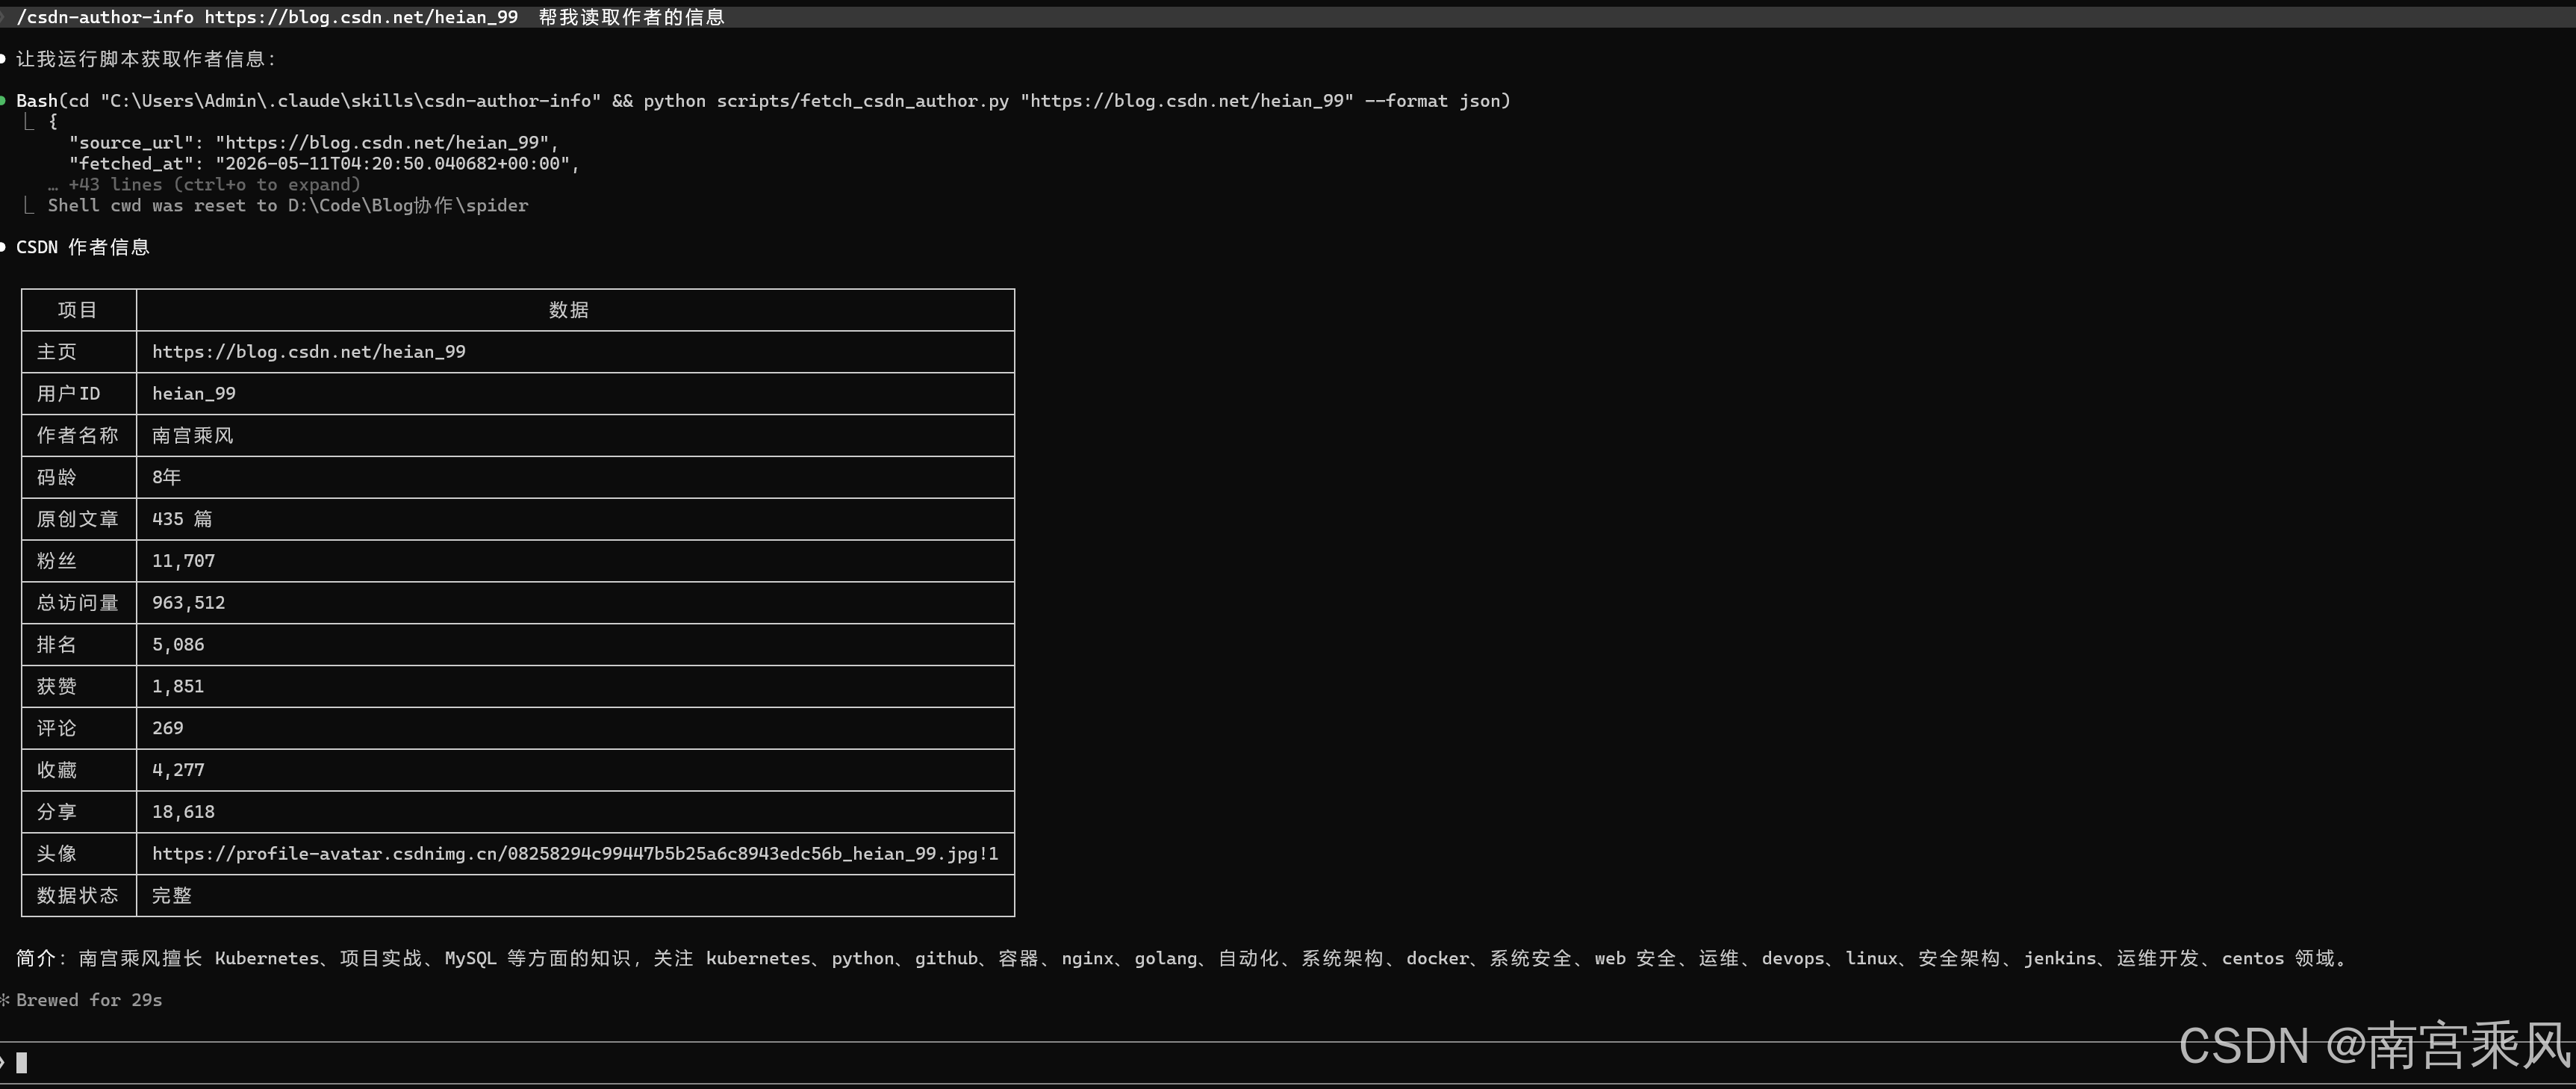Open the blog URL in the 主页 table row

[x=309, y=352]
